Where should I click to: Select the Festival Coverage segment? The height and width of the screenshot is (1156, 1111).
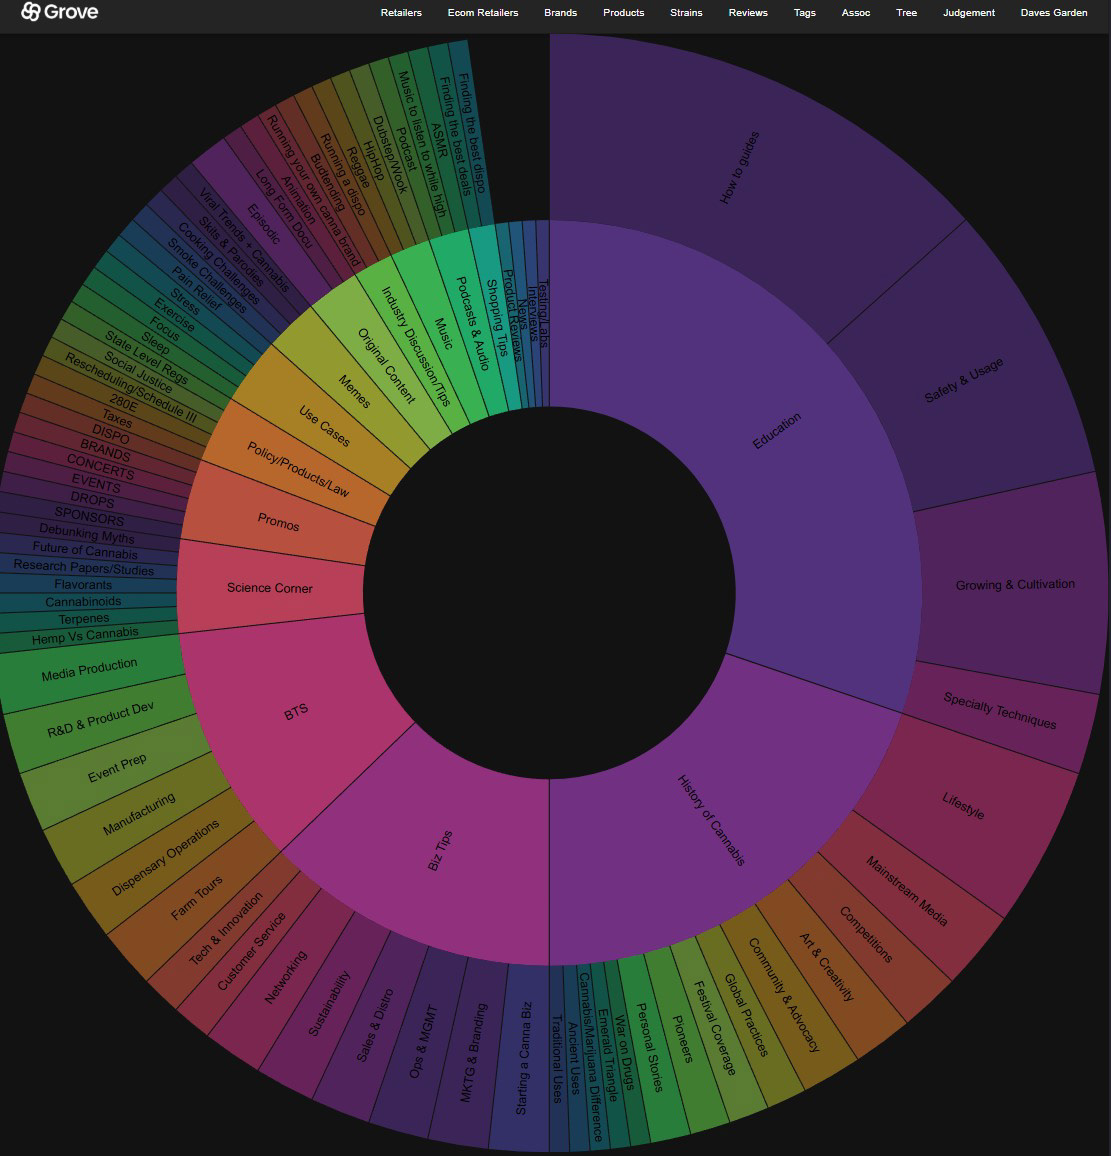tap(714, 1028)
